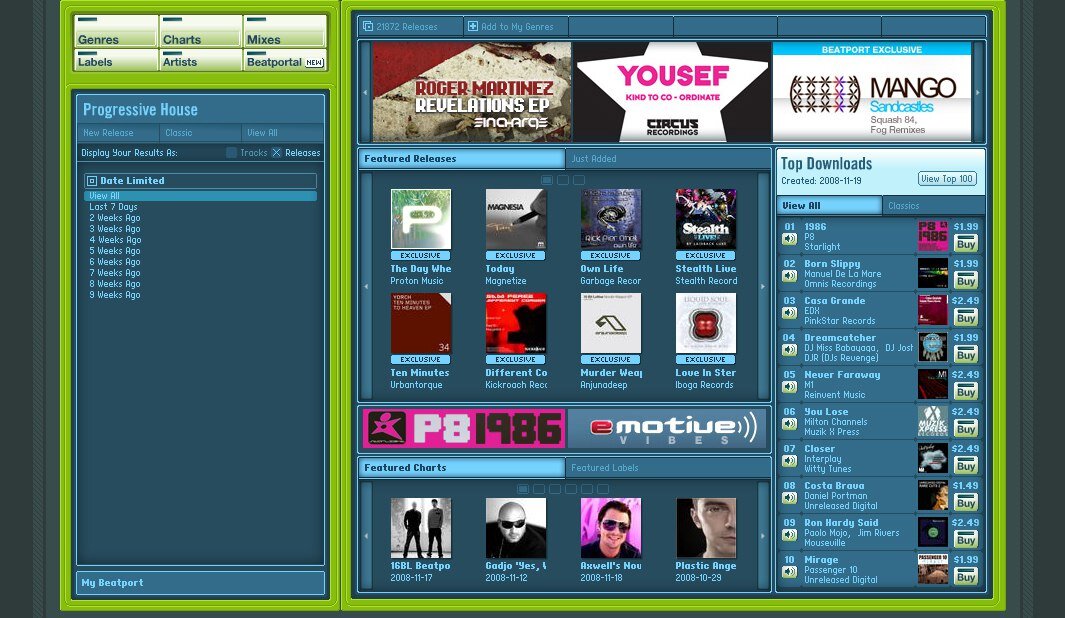The height and width of the screenshot is (618, 1065).
Task: Play preview of Ron Hardy Said
Action: point(789,535)
